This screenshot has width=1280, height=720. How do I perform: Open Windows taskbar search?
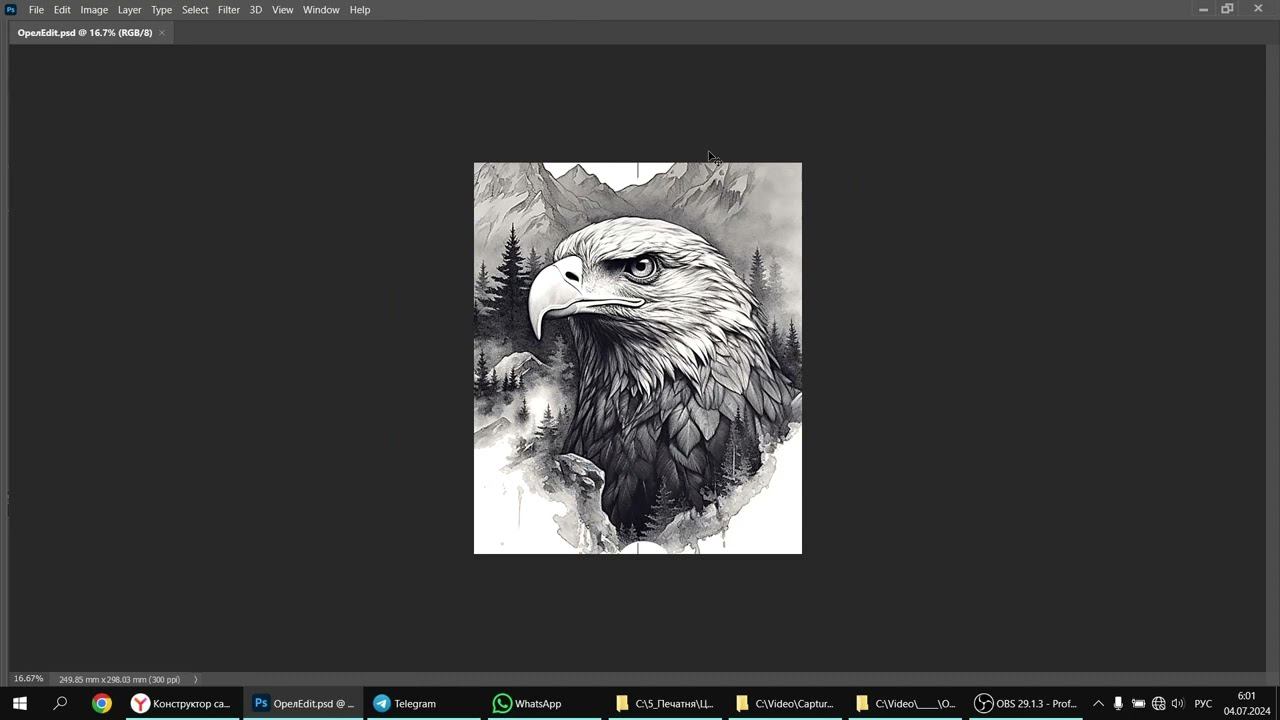coord(60,704)
